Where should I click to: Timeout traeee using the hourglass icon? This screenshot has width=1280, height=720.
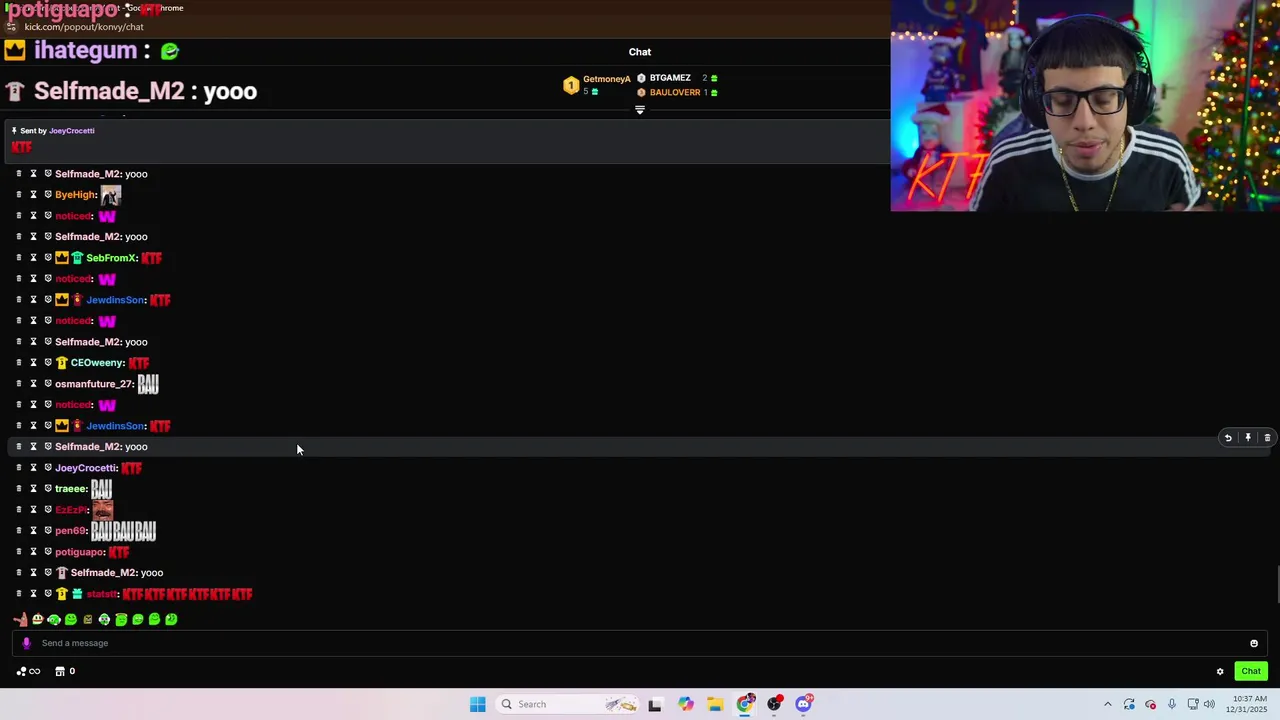33,489
